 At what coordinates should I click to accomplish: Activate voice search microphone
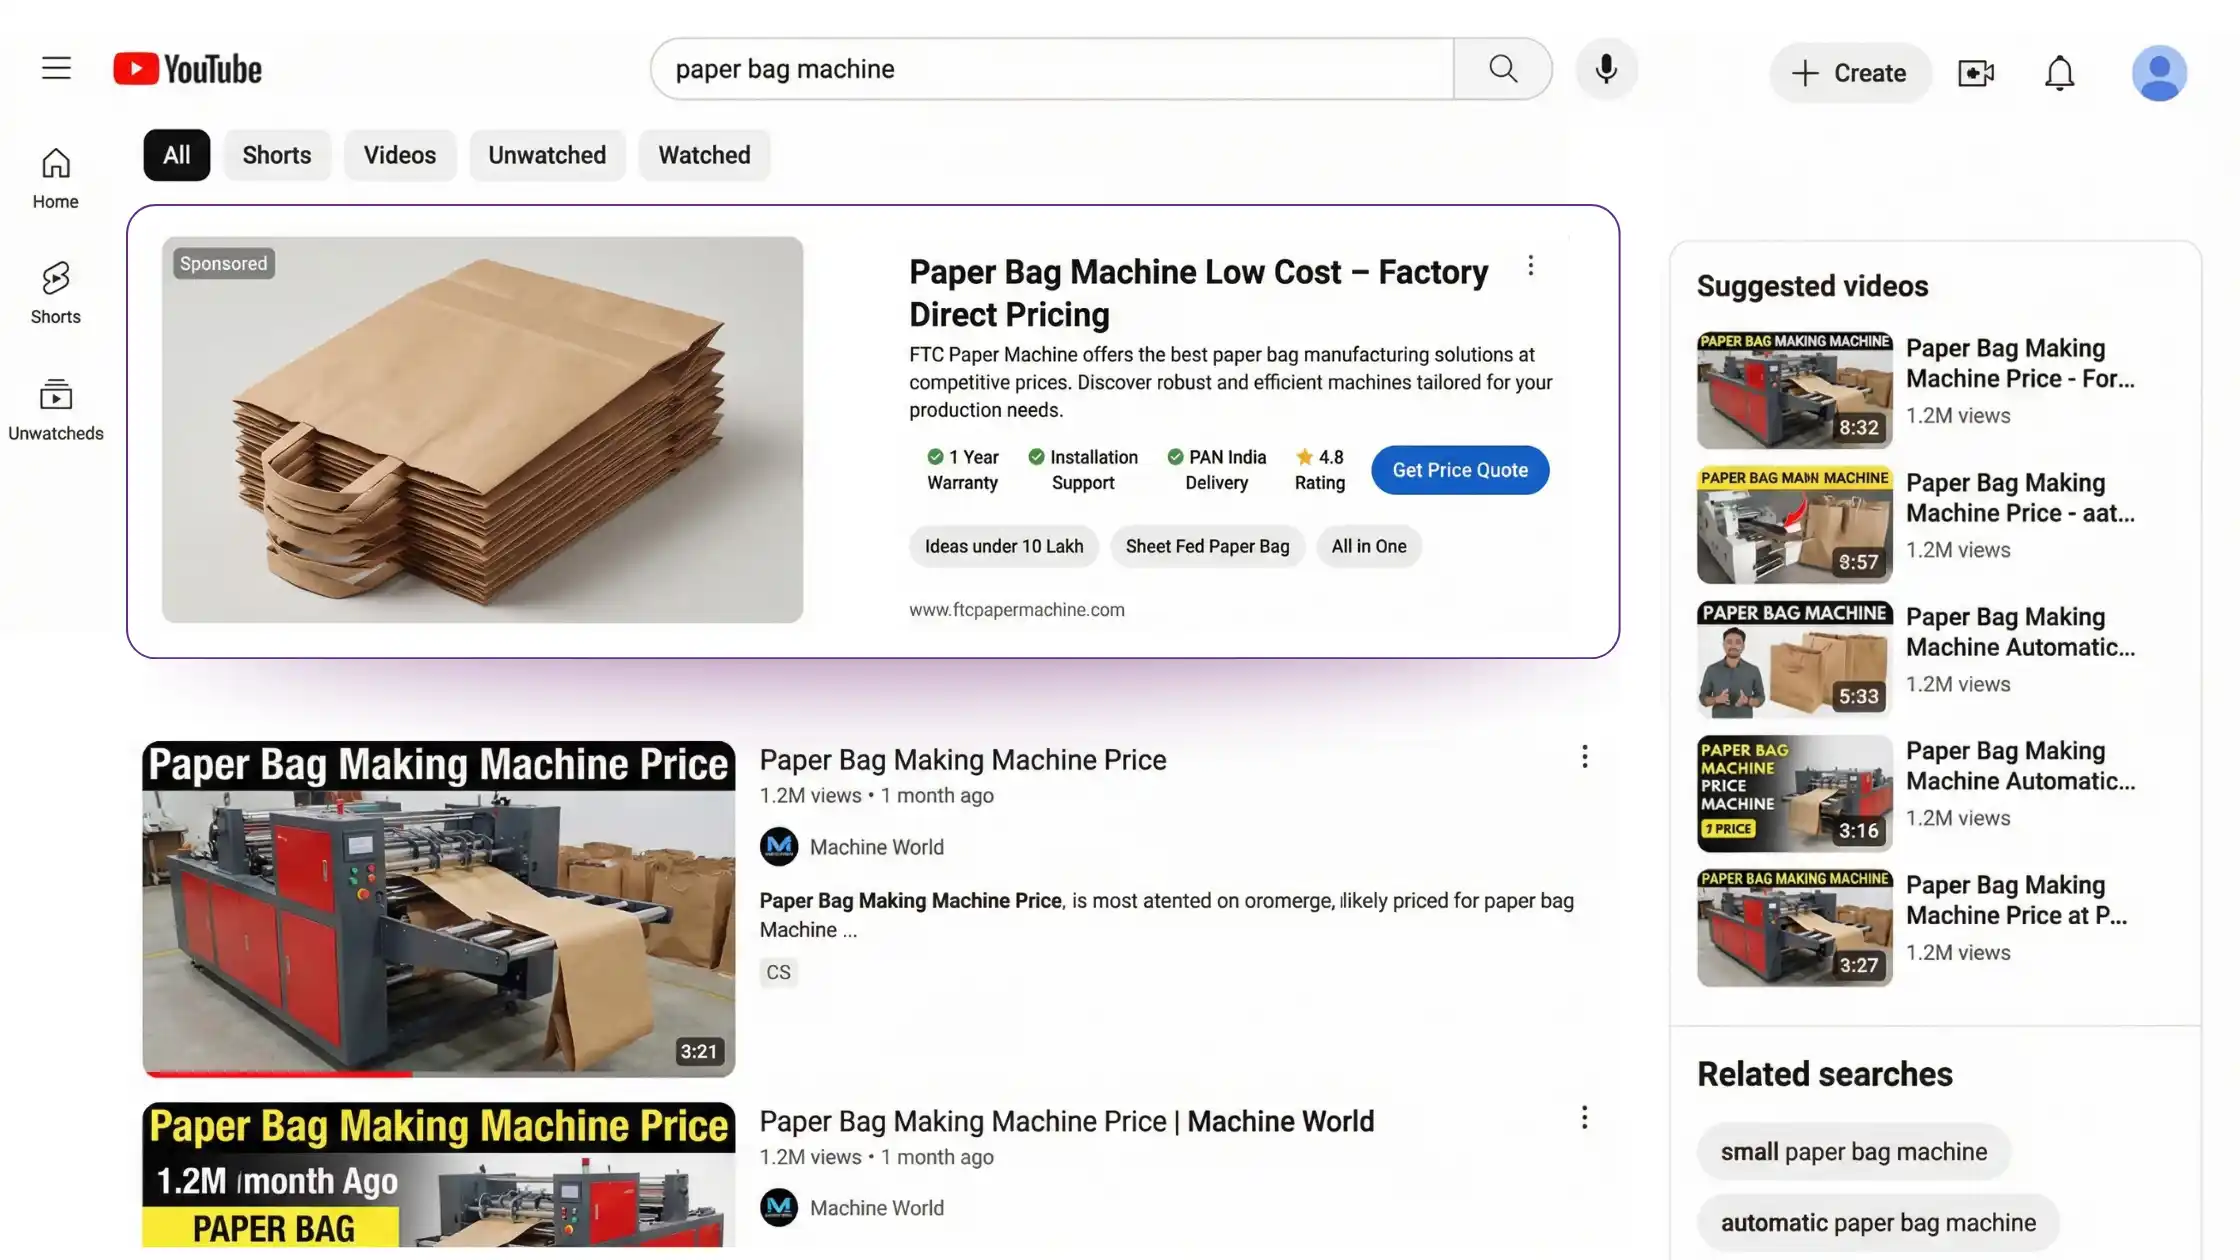pyautogui.click(x=1606, y=69)
